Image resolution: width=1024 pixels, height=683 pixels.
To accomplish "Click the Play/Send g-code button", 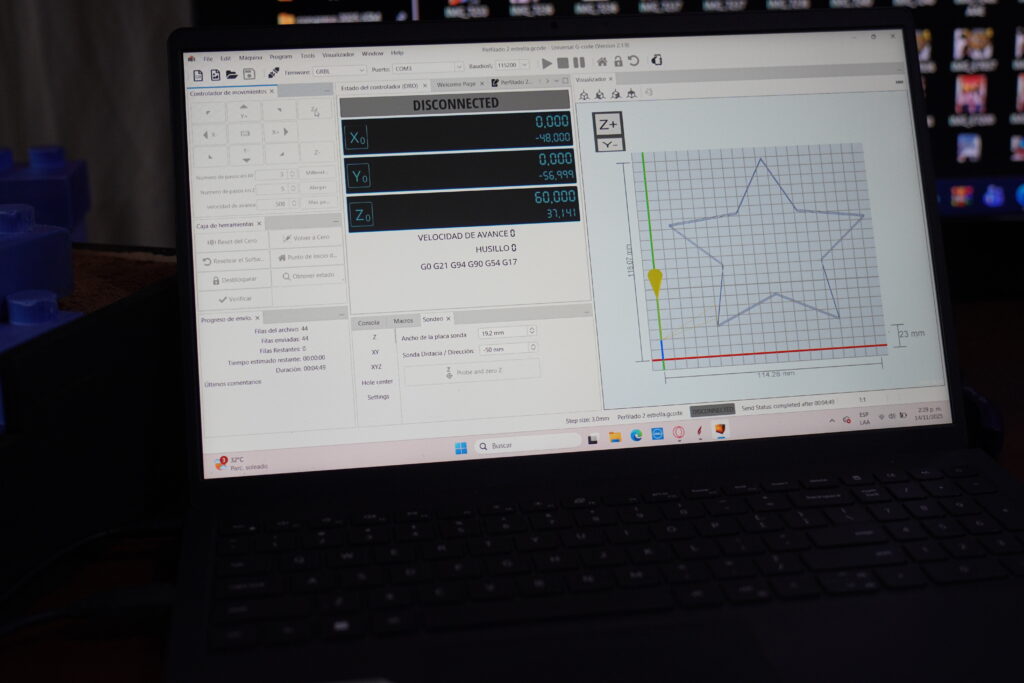I will 547,63.
